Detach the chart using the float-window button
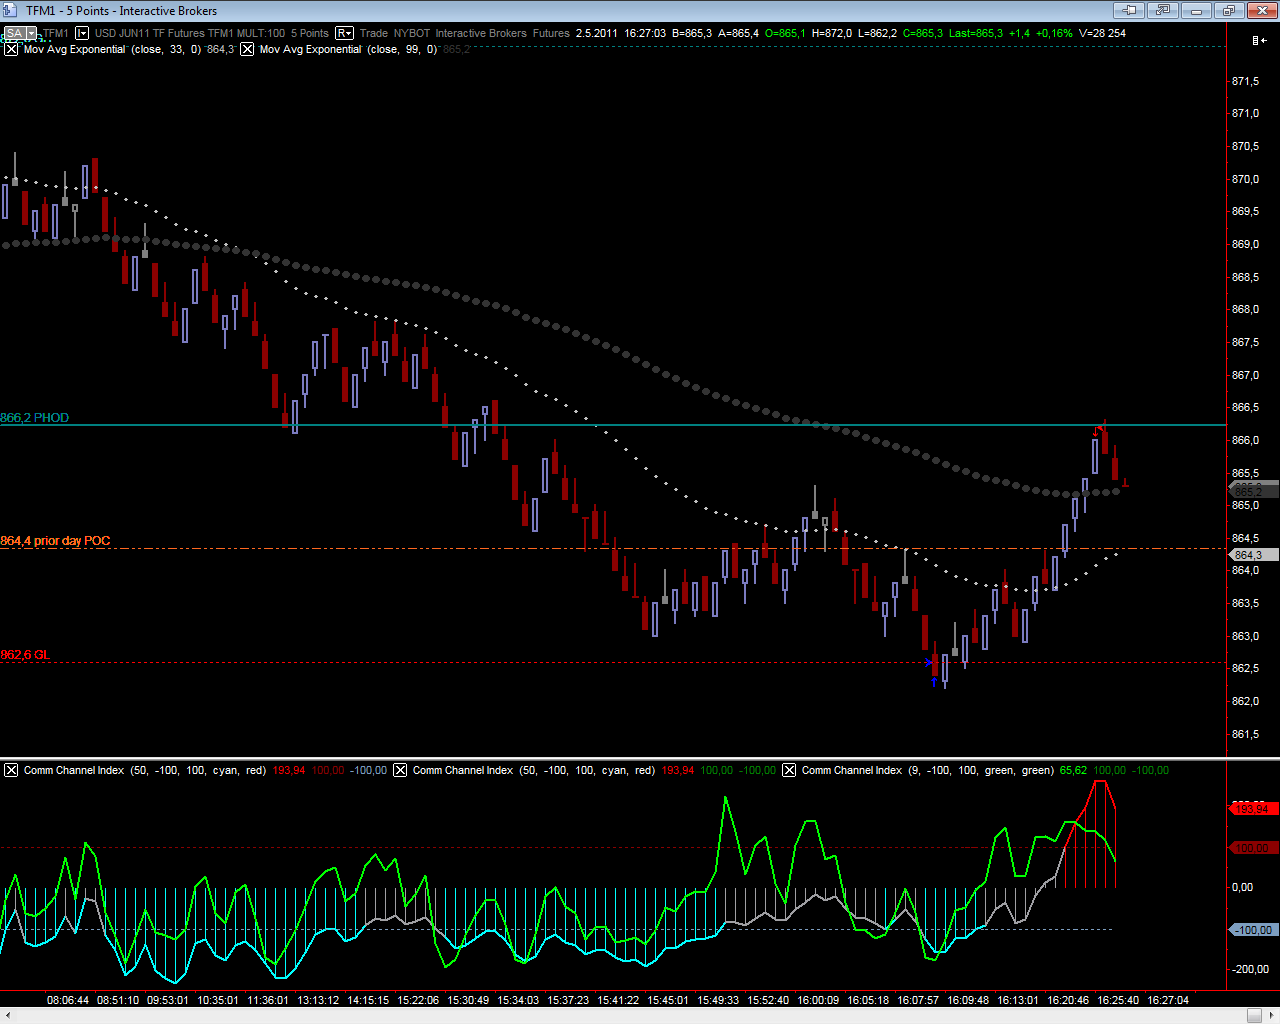This screenshot has width=1280, height=1024. [1163, 10]
